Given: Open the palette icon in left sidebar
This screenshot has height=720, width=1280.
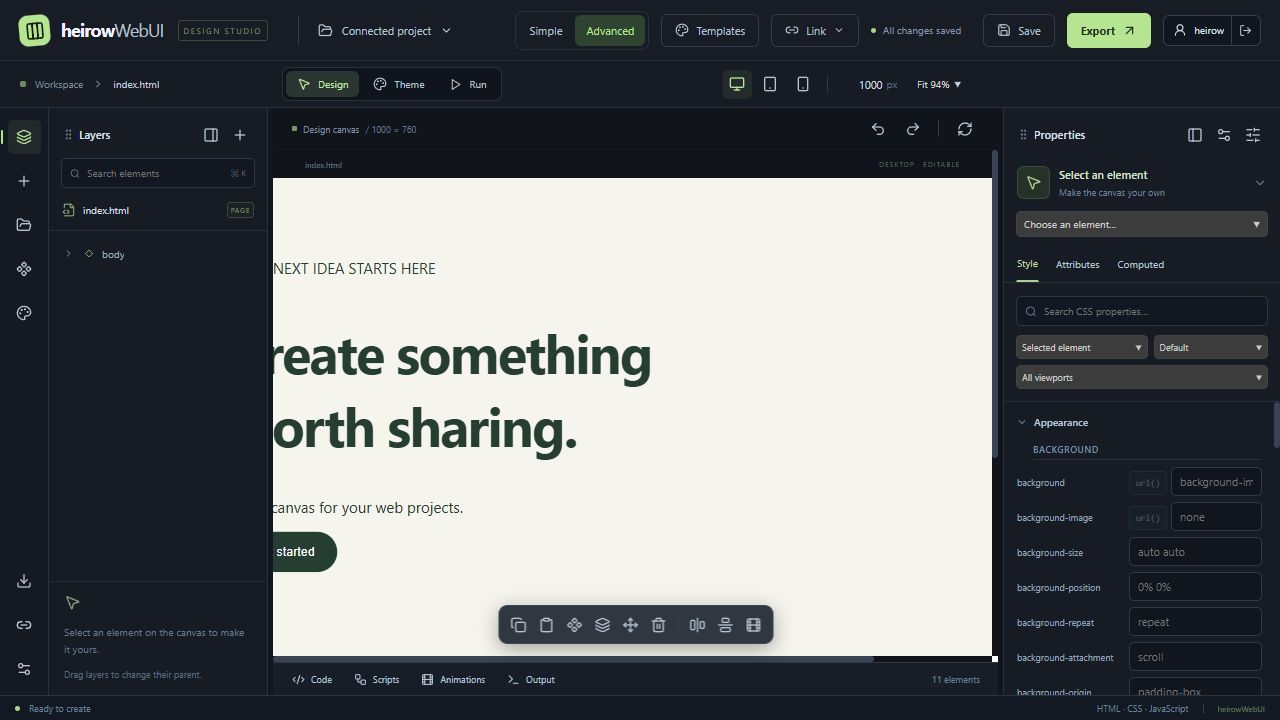Looking at the screenshot, I should (x=24, y=313).
